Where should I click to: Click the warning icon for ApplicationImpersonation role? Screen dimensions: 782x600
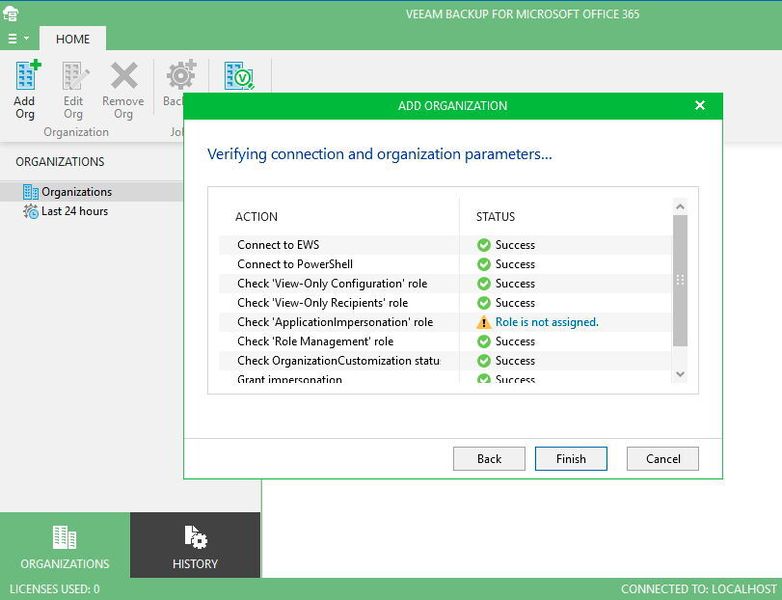point(484,322)
